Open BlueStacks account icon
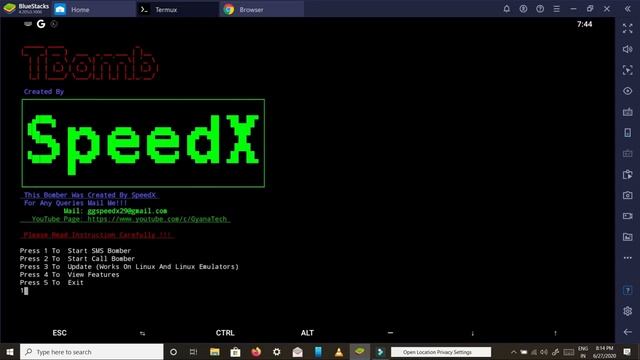 523,9
